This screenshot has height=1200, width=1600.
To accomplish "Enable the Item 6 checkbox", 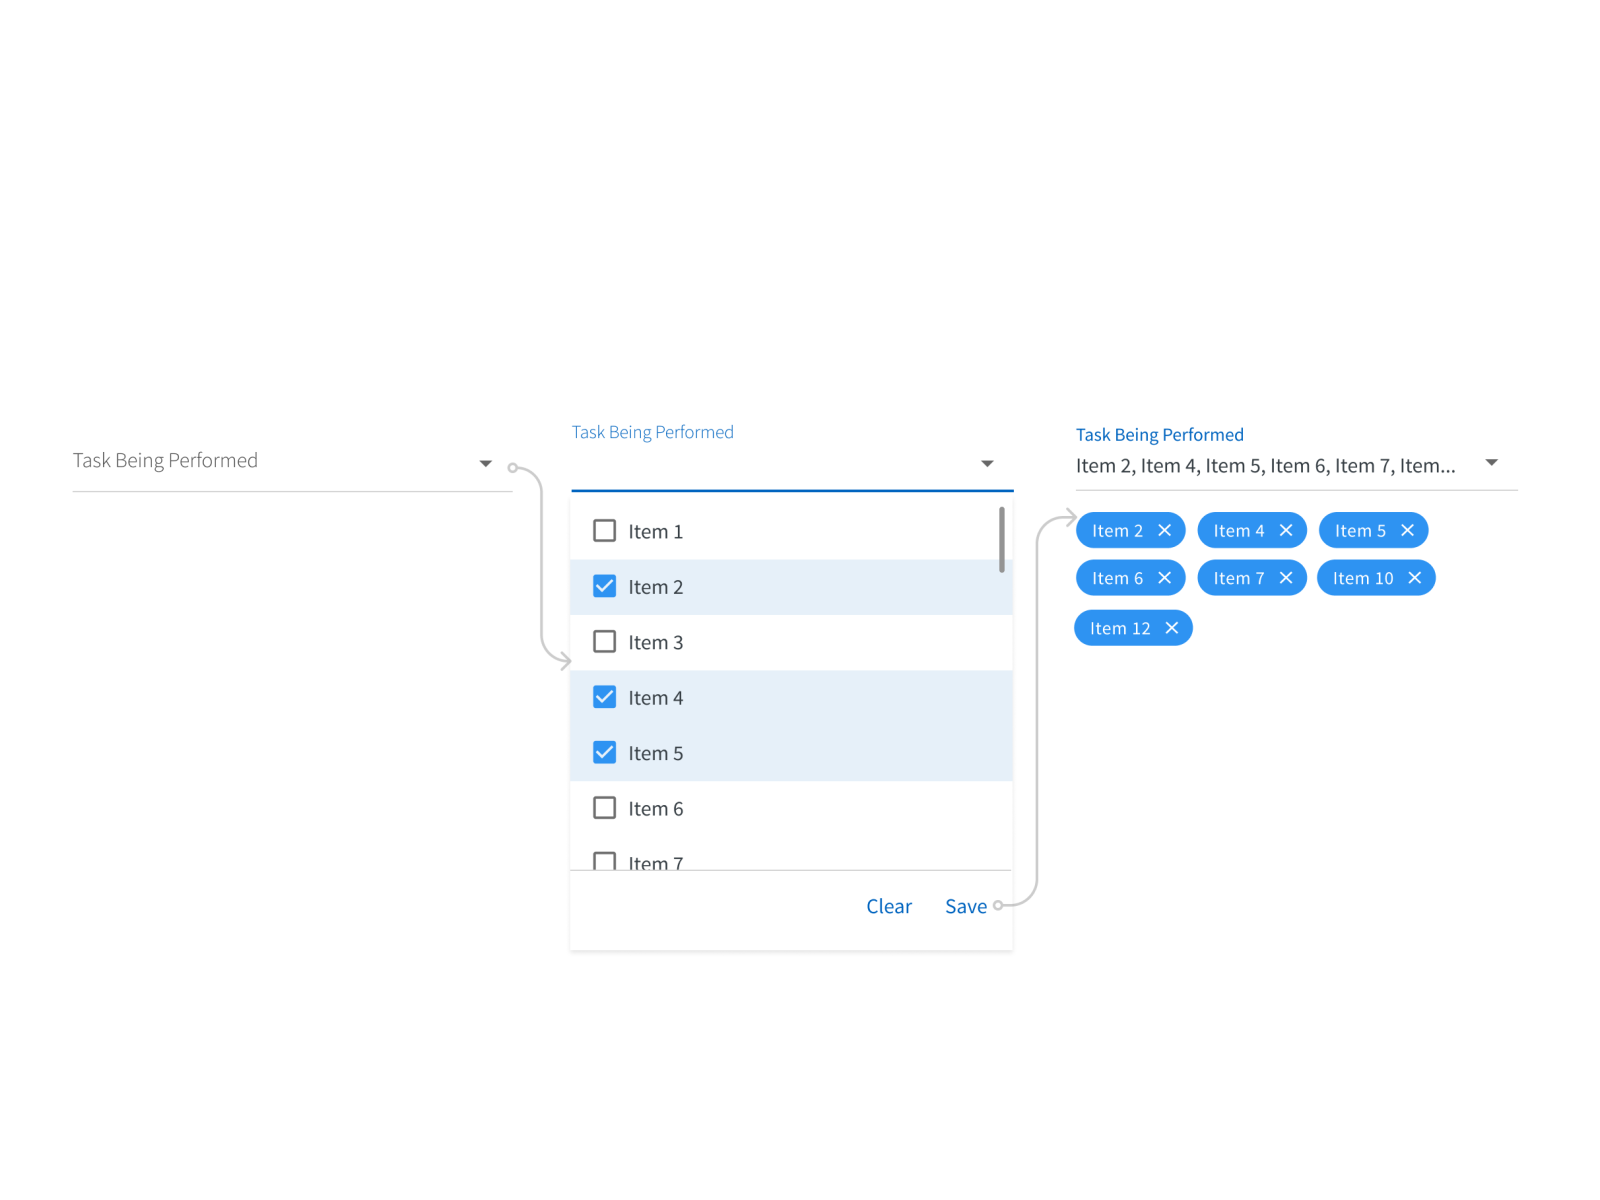I will pyautogui.click(x=604, y=807).
